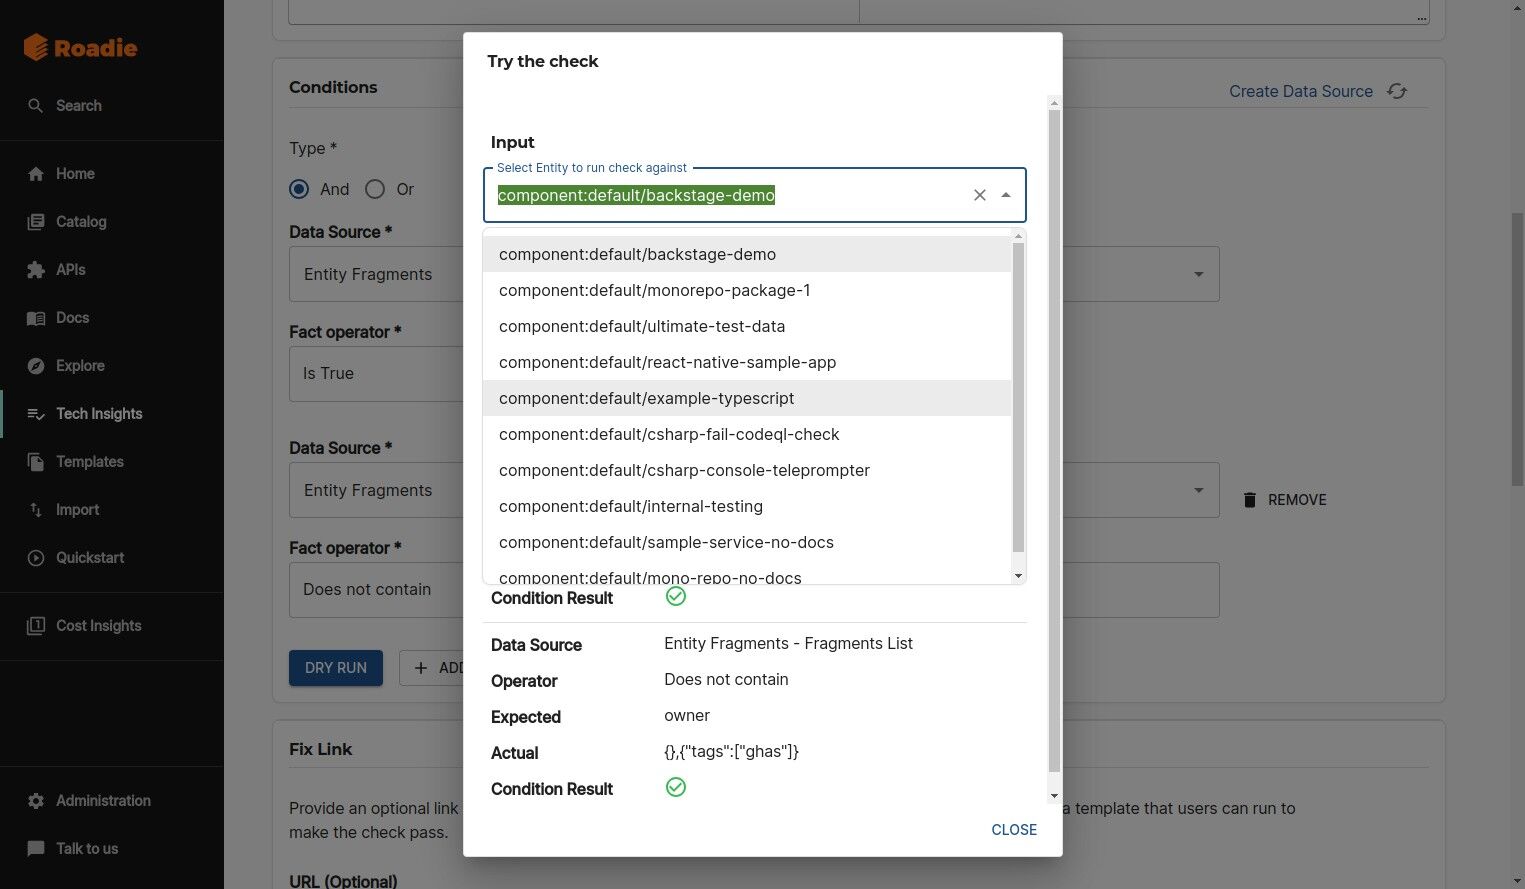The image size is (1525, 889).
Task: Choose component:default/example-typescript from the list
Action: pyautogui.click(x=646, y=398)
